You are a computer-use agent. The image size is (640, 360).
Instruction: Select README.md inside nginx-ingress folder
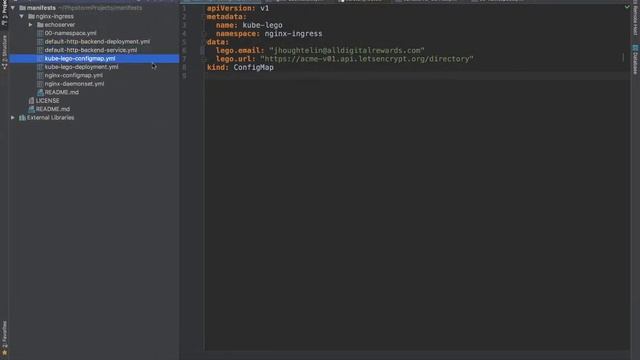[62, 92]
